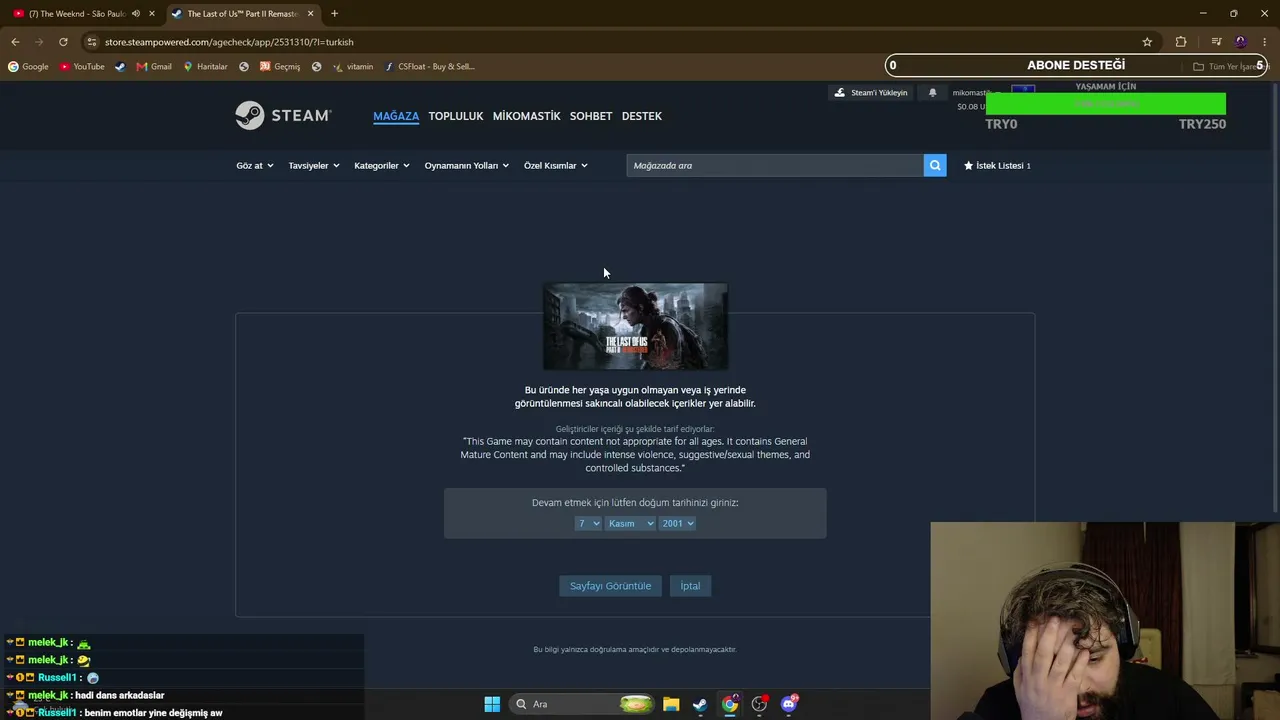1280x720 pixels.
Task: Open the birth day dropdown showing 7
Action: click(588, 523)
